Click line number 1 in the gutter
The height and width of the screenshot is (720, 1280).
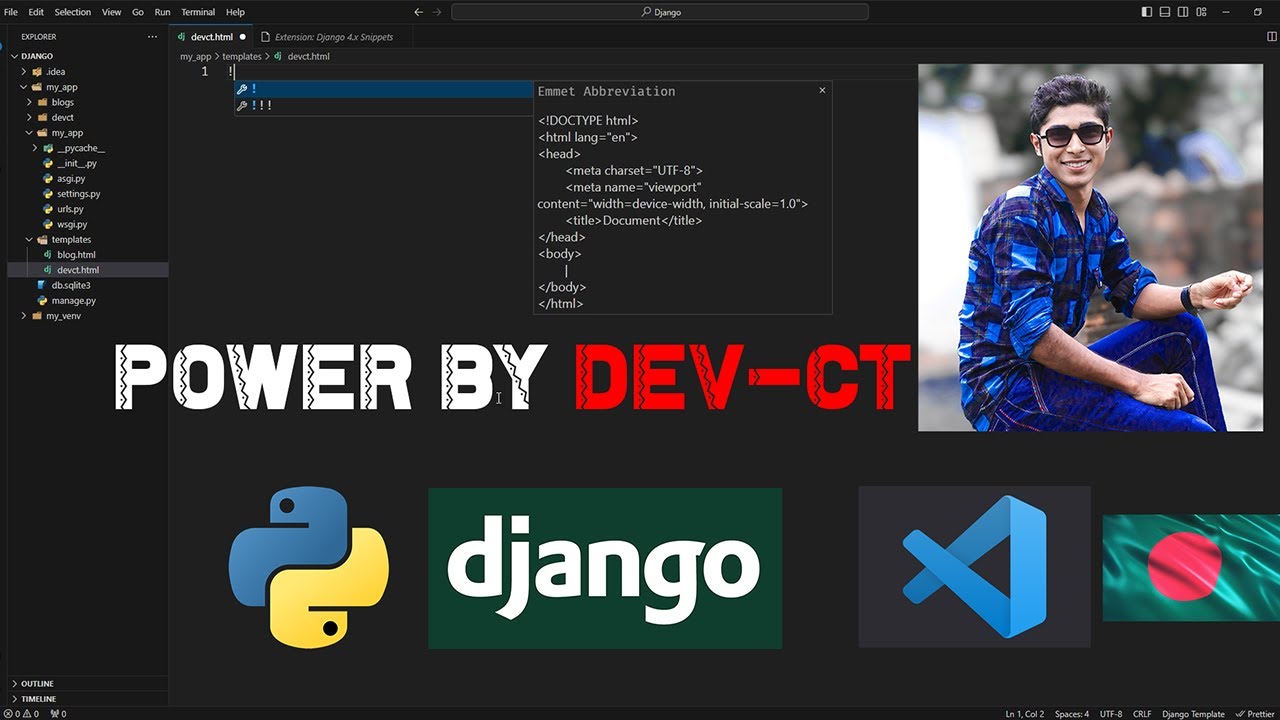[x=204, y=72]
